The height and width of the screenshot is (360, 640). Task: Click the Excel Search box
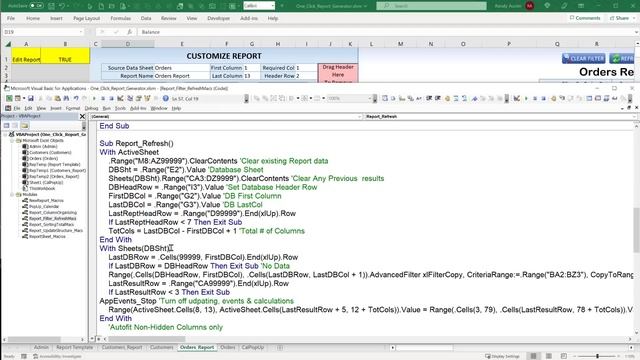[431, 6]
